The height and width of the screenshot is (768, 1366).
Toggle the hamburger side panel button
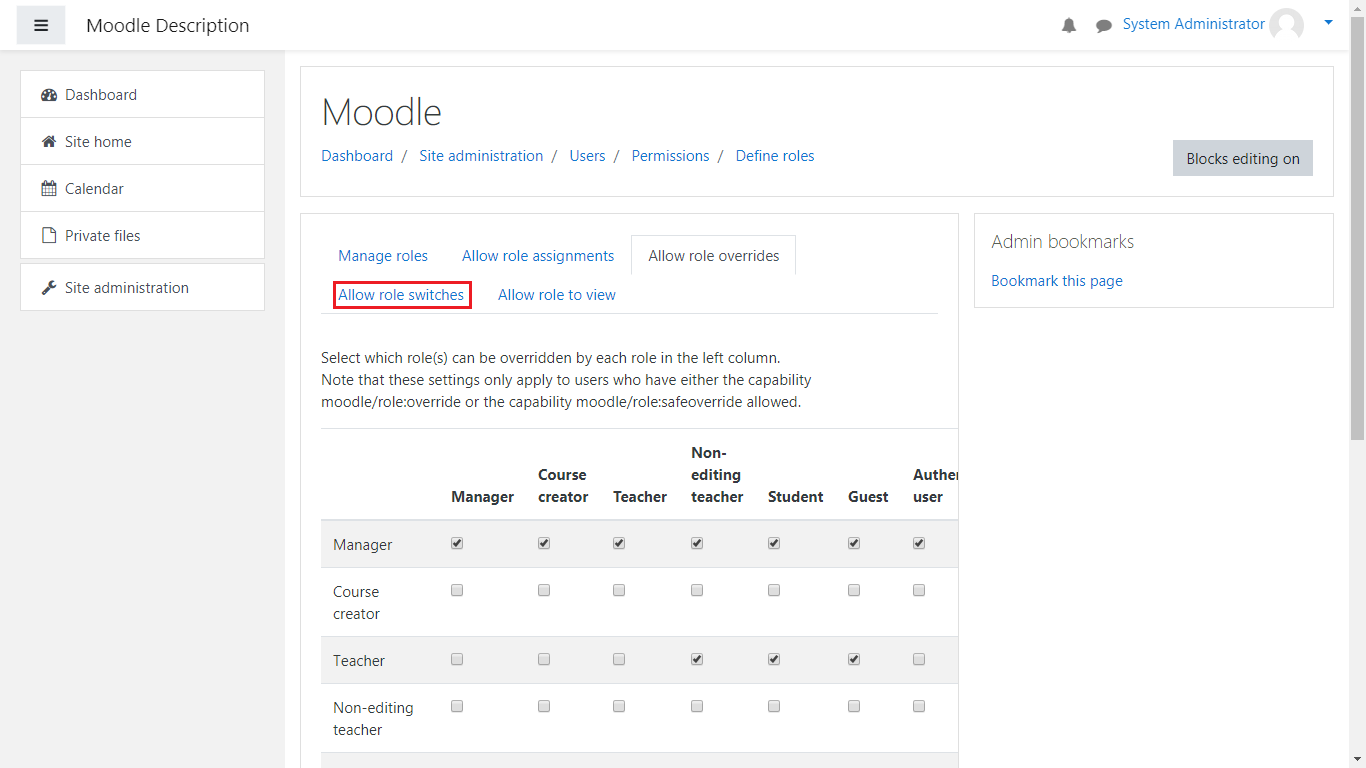41,25
